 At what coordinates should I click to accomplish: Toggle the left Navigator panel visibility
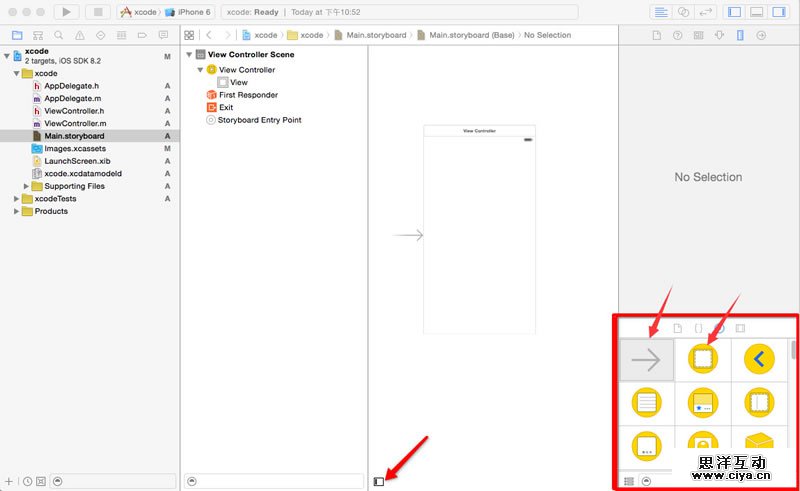pyautogui.click(x=734, y=12)
